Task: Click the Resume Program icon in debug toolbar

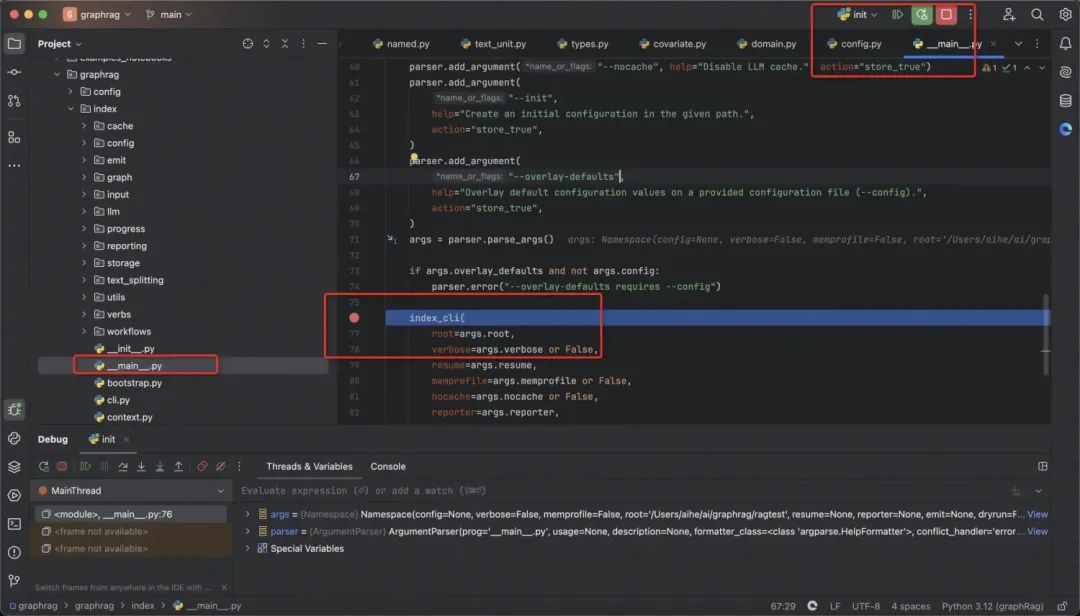Action: pos(85,466)
